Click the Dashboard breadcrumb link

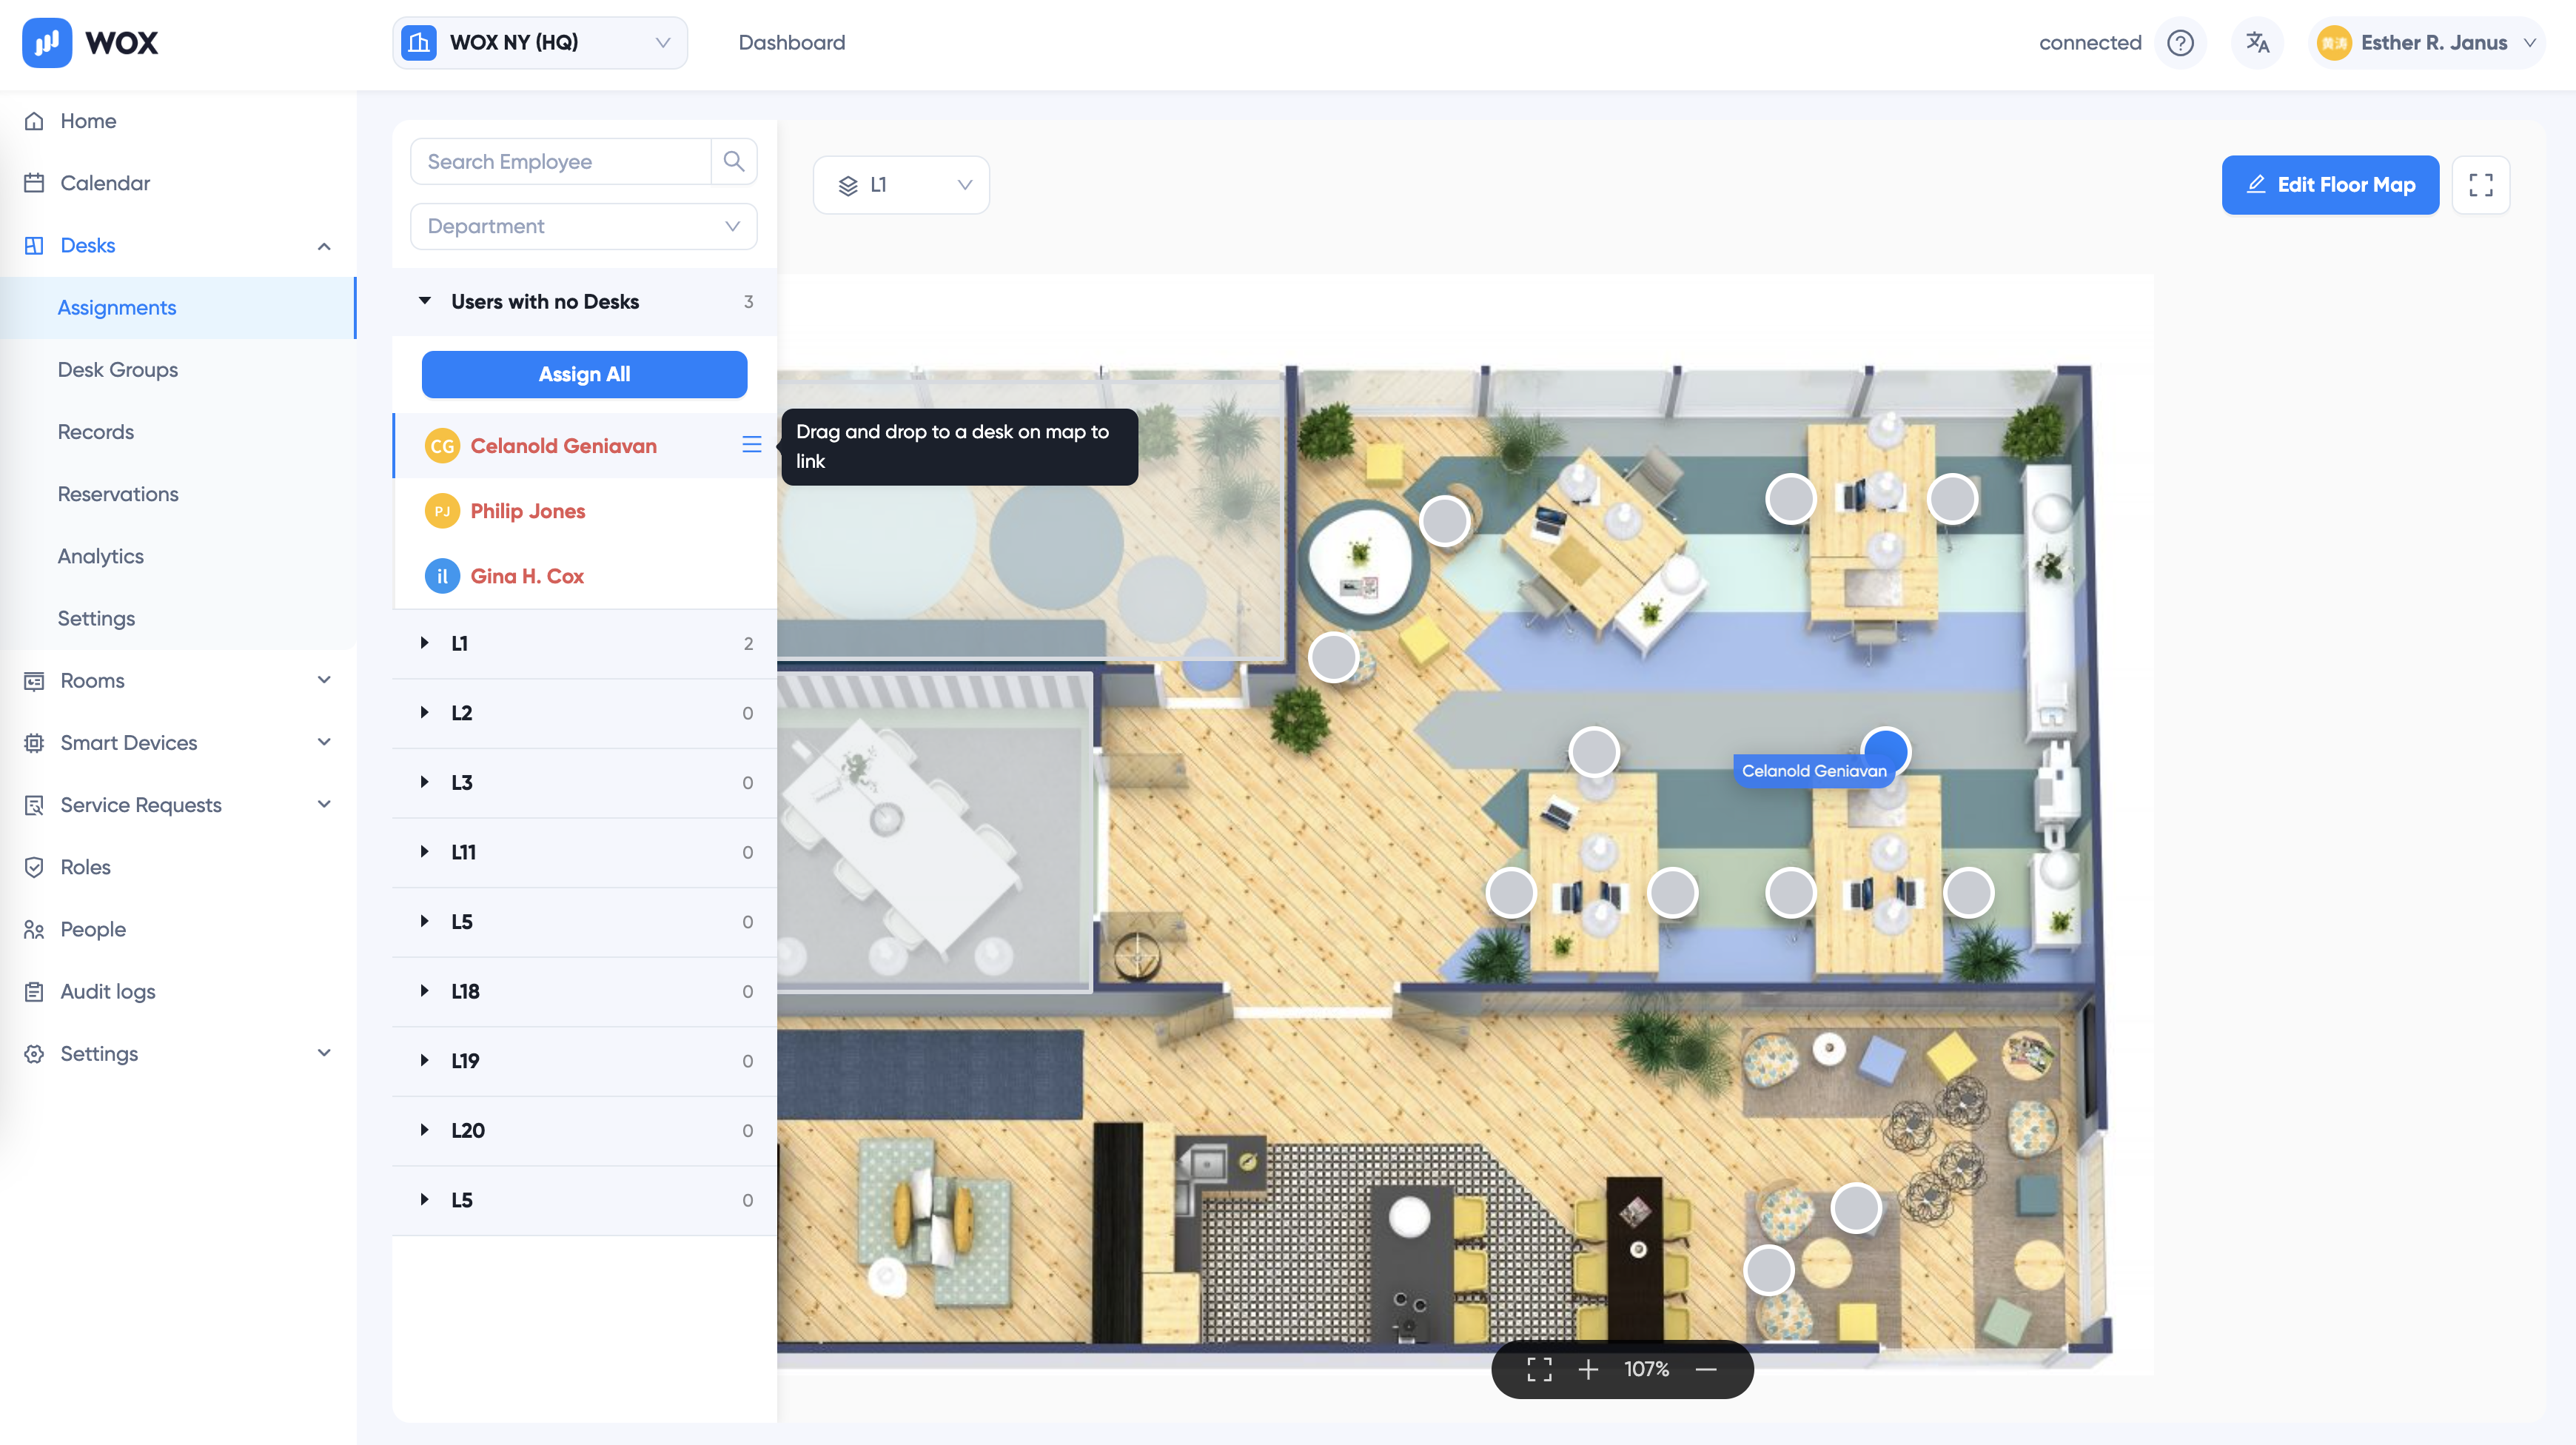point(792,43)
